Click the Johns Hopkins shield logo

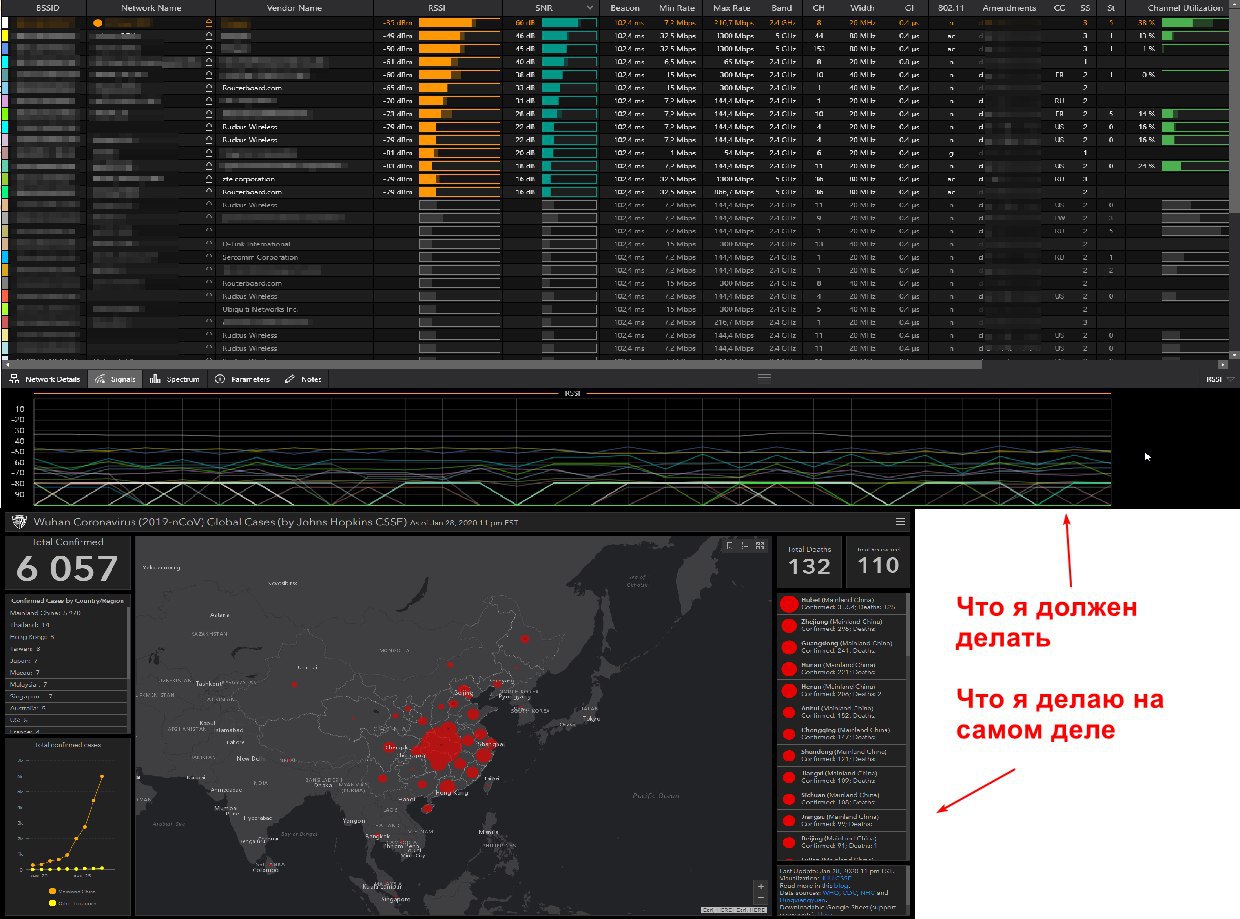point(18,521)
